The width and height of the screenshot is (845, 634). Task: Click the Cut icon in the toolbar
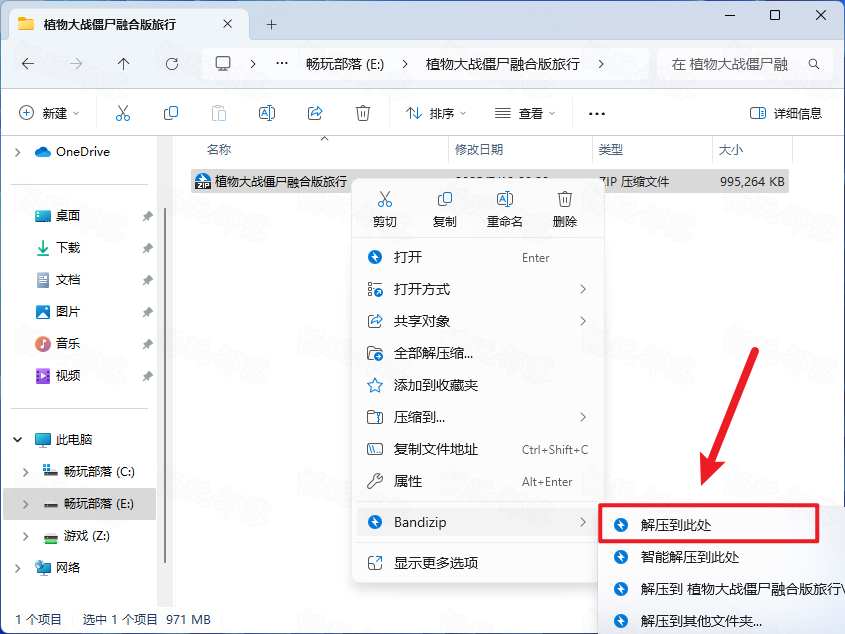[x=123, y=113]
